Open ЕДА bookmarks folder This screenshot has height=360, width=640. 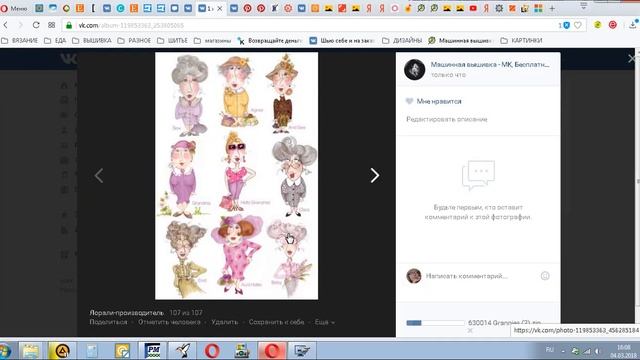(x=55, y=41)
